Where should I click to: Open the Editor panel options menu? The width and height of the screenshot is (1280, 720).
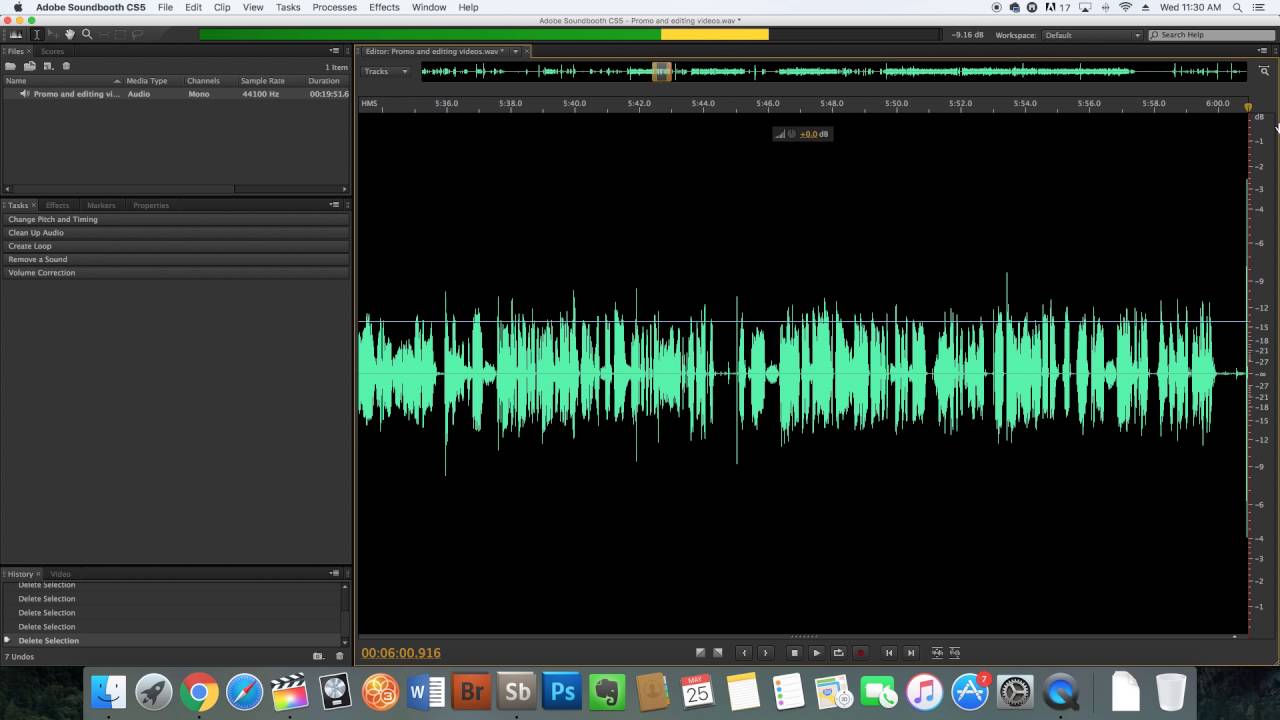pyautogui.click(x=1263, y=51)
